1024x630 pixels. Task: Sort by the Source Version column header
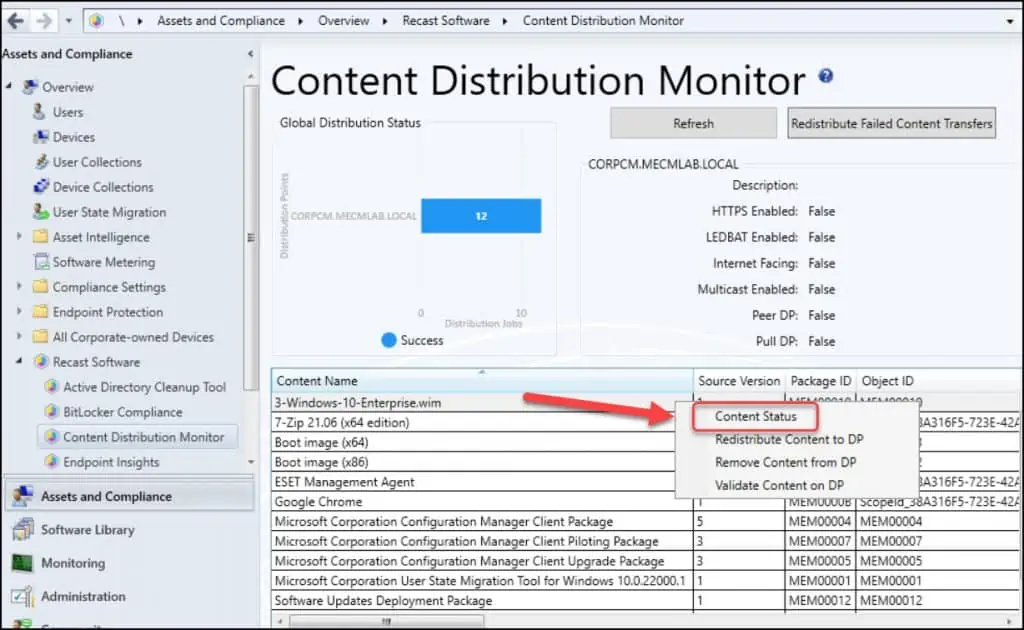click(739, 381)
